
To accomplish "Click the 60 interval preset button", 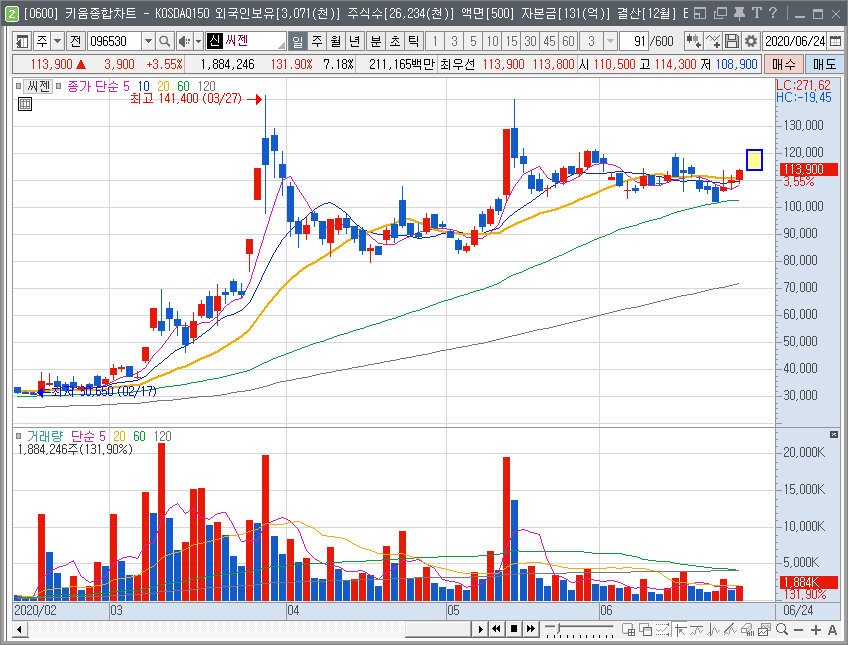I will point(568,41).
